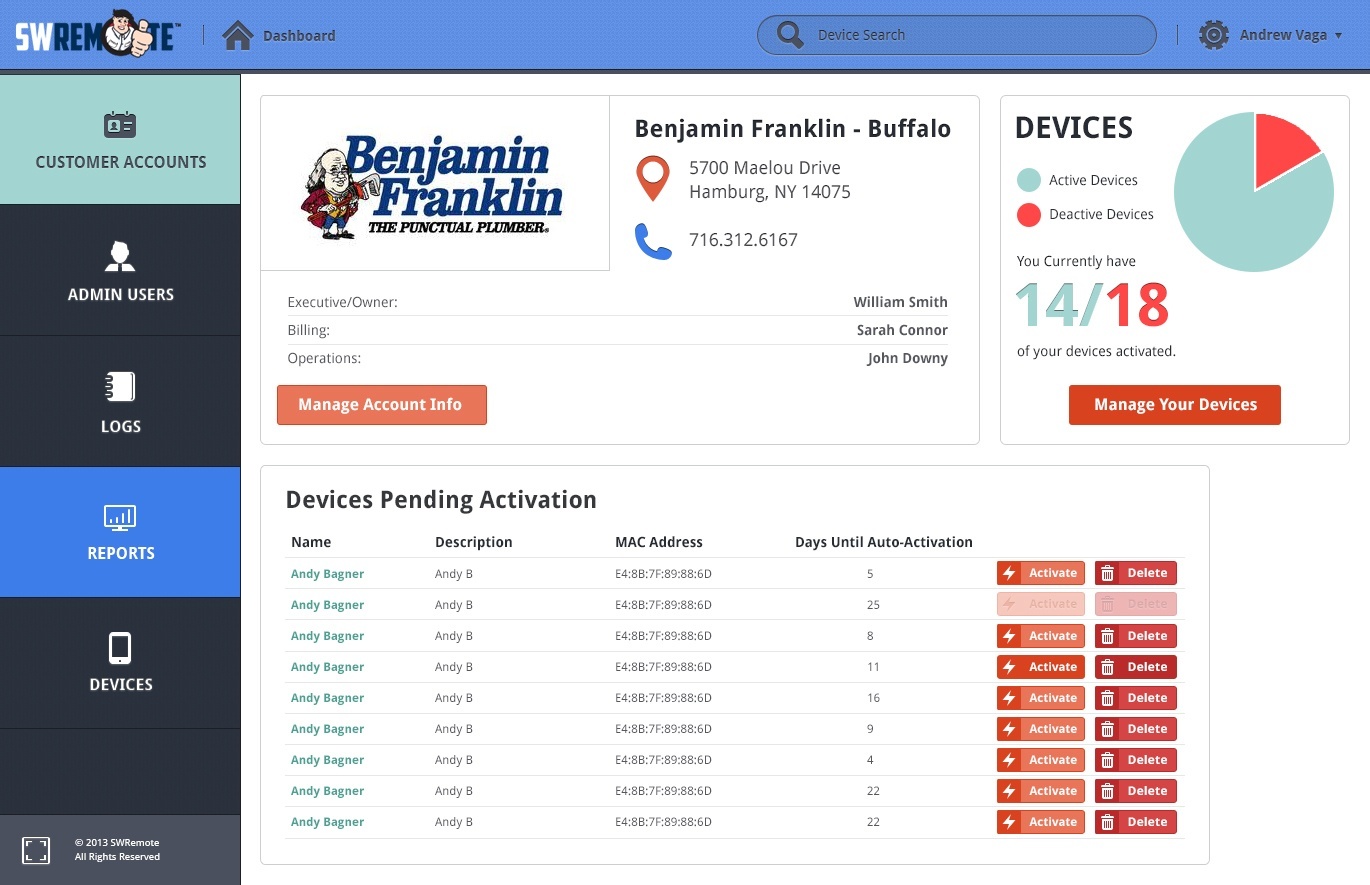Click the Name column header
The height and width of the screenshot is (885, 1370).
pos(311,542)
